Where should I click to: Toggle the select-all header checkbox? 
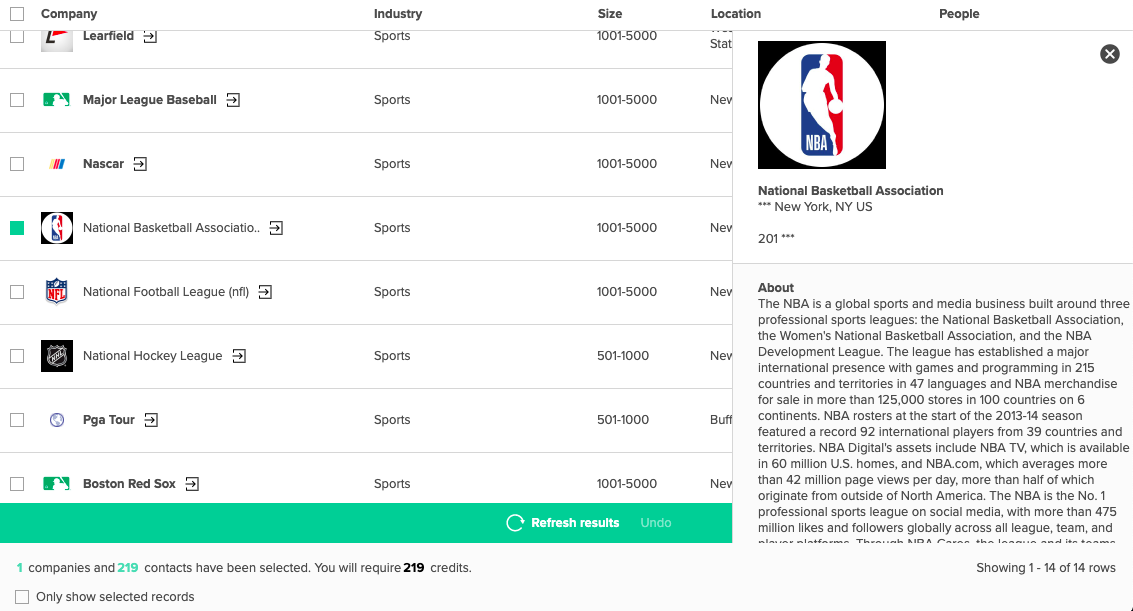17,14
